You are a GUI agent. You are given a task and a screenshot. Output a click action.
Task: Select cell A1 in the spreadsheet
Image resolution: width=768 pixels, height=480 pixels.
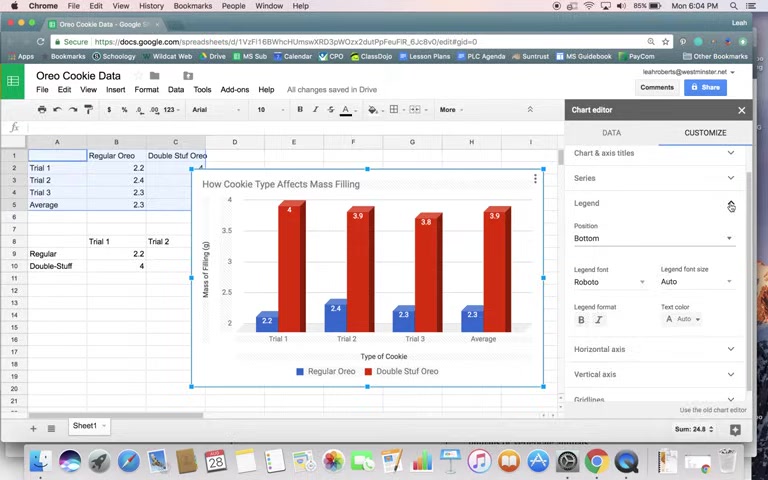[57, 155]
